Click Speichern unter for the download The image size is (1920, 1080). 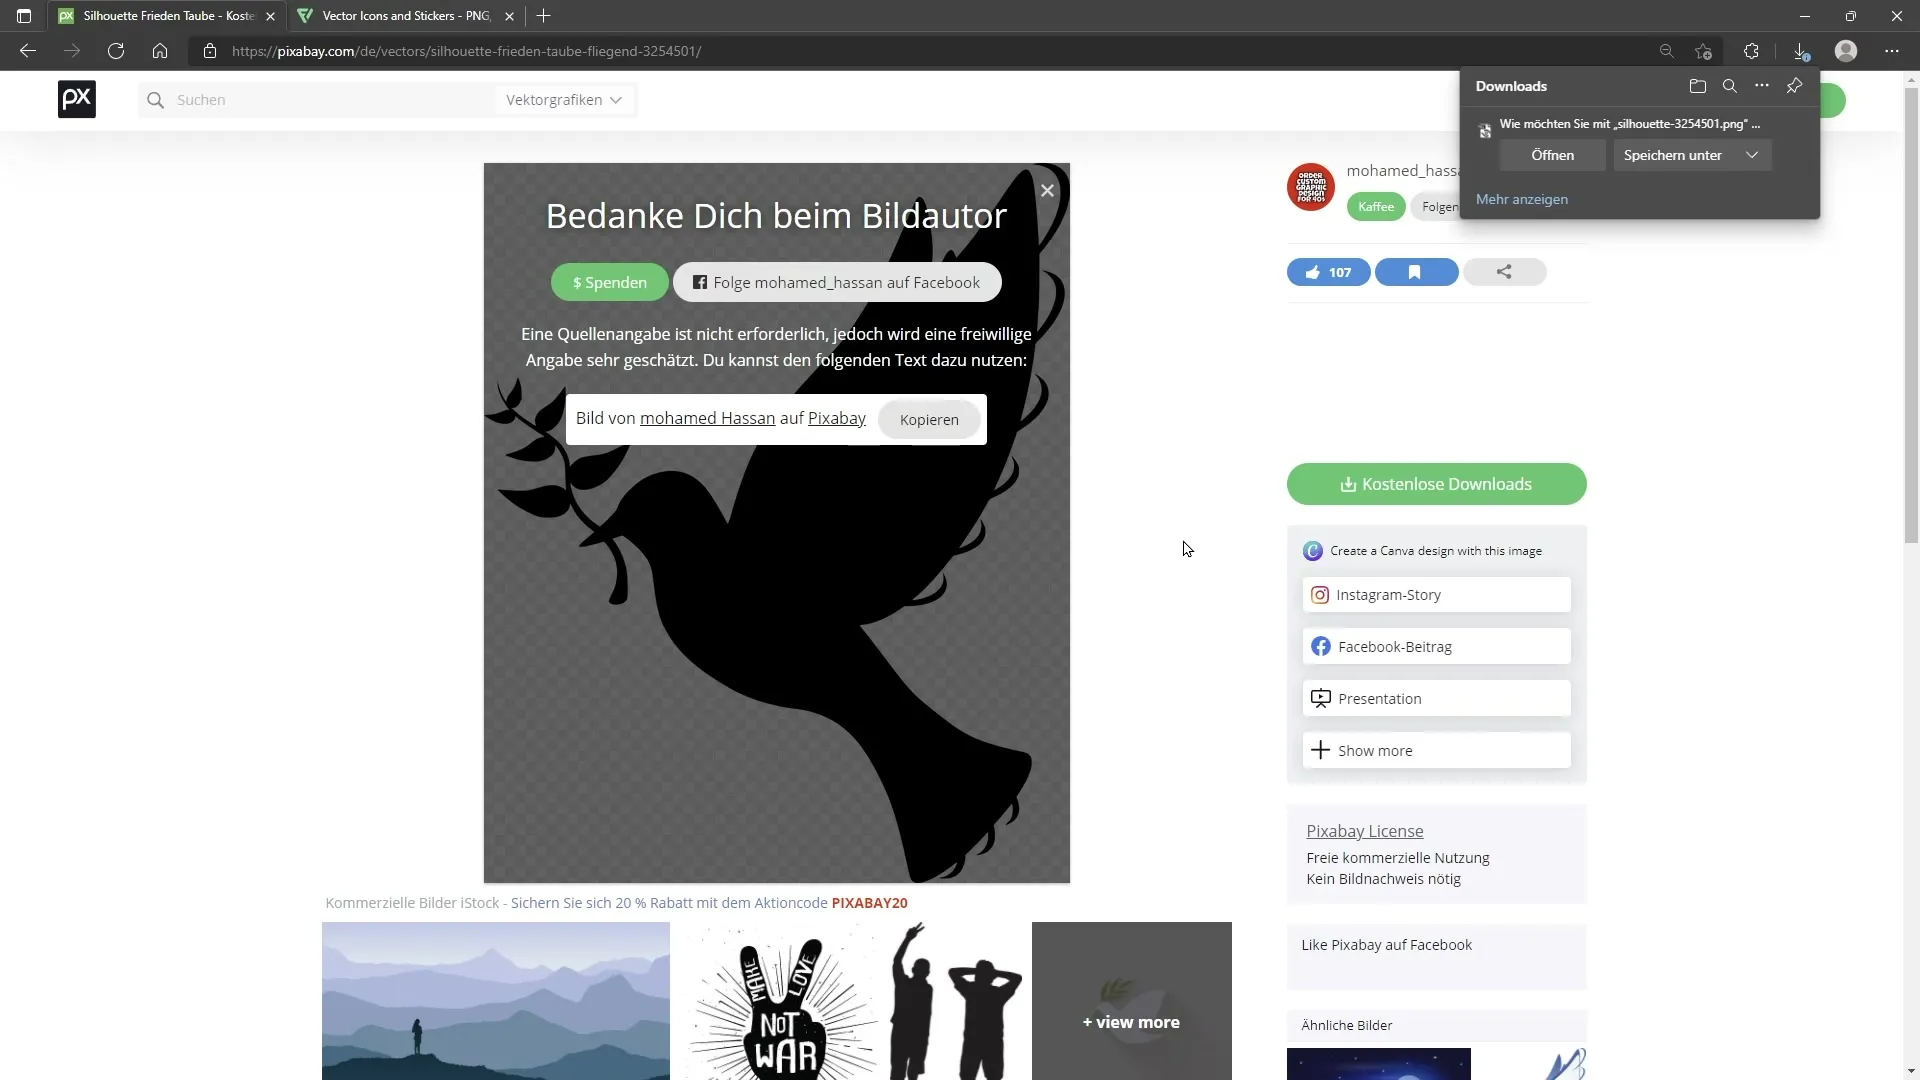[1673, 155]
